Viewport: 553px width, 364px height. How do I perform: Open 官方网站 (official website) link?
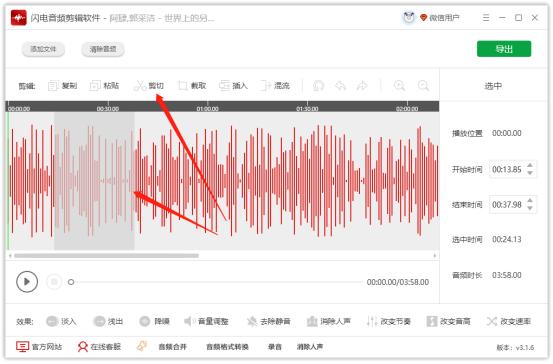click(39, 347)
